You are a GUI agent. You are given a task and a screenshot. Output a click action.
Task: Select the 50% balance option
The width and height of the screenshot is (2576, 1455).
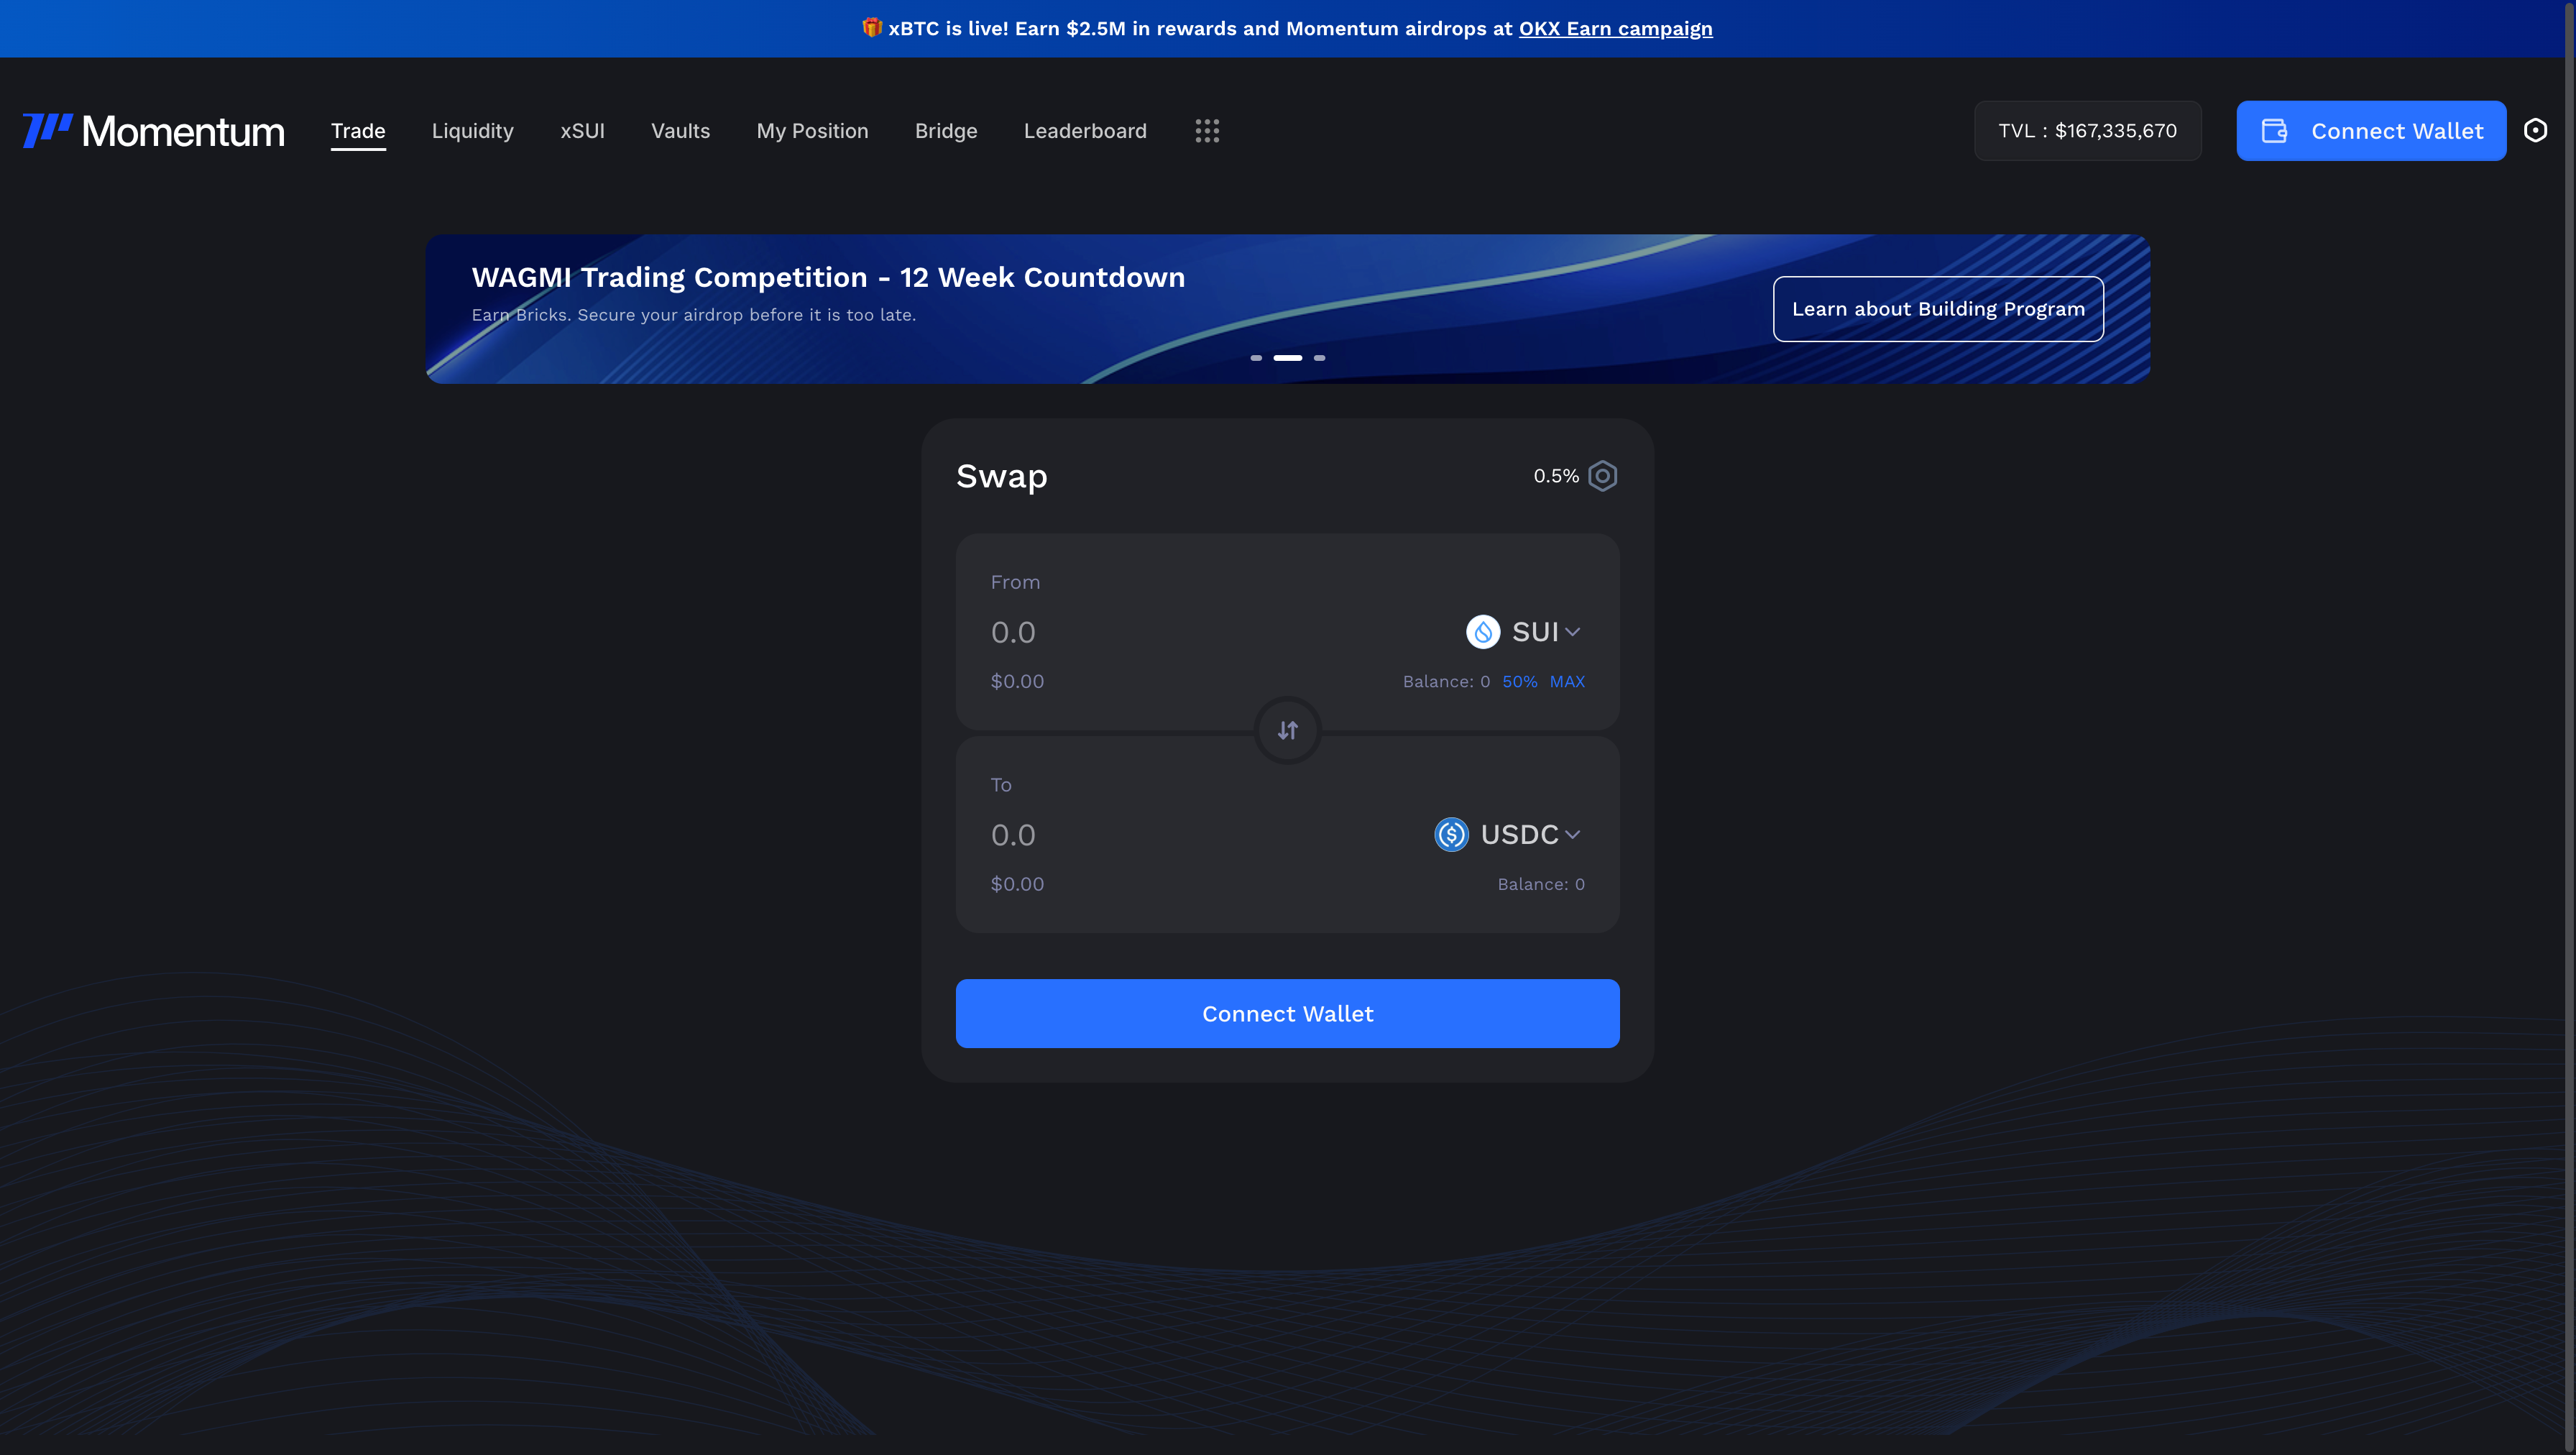tap(1520, 682)
